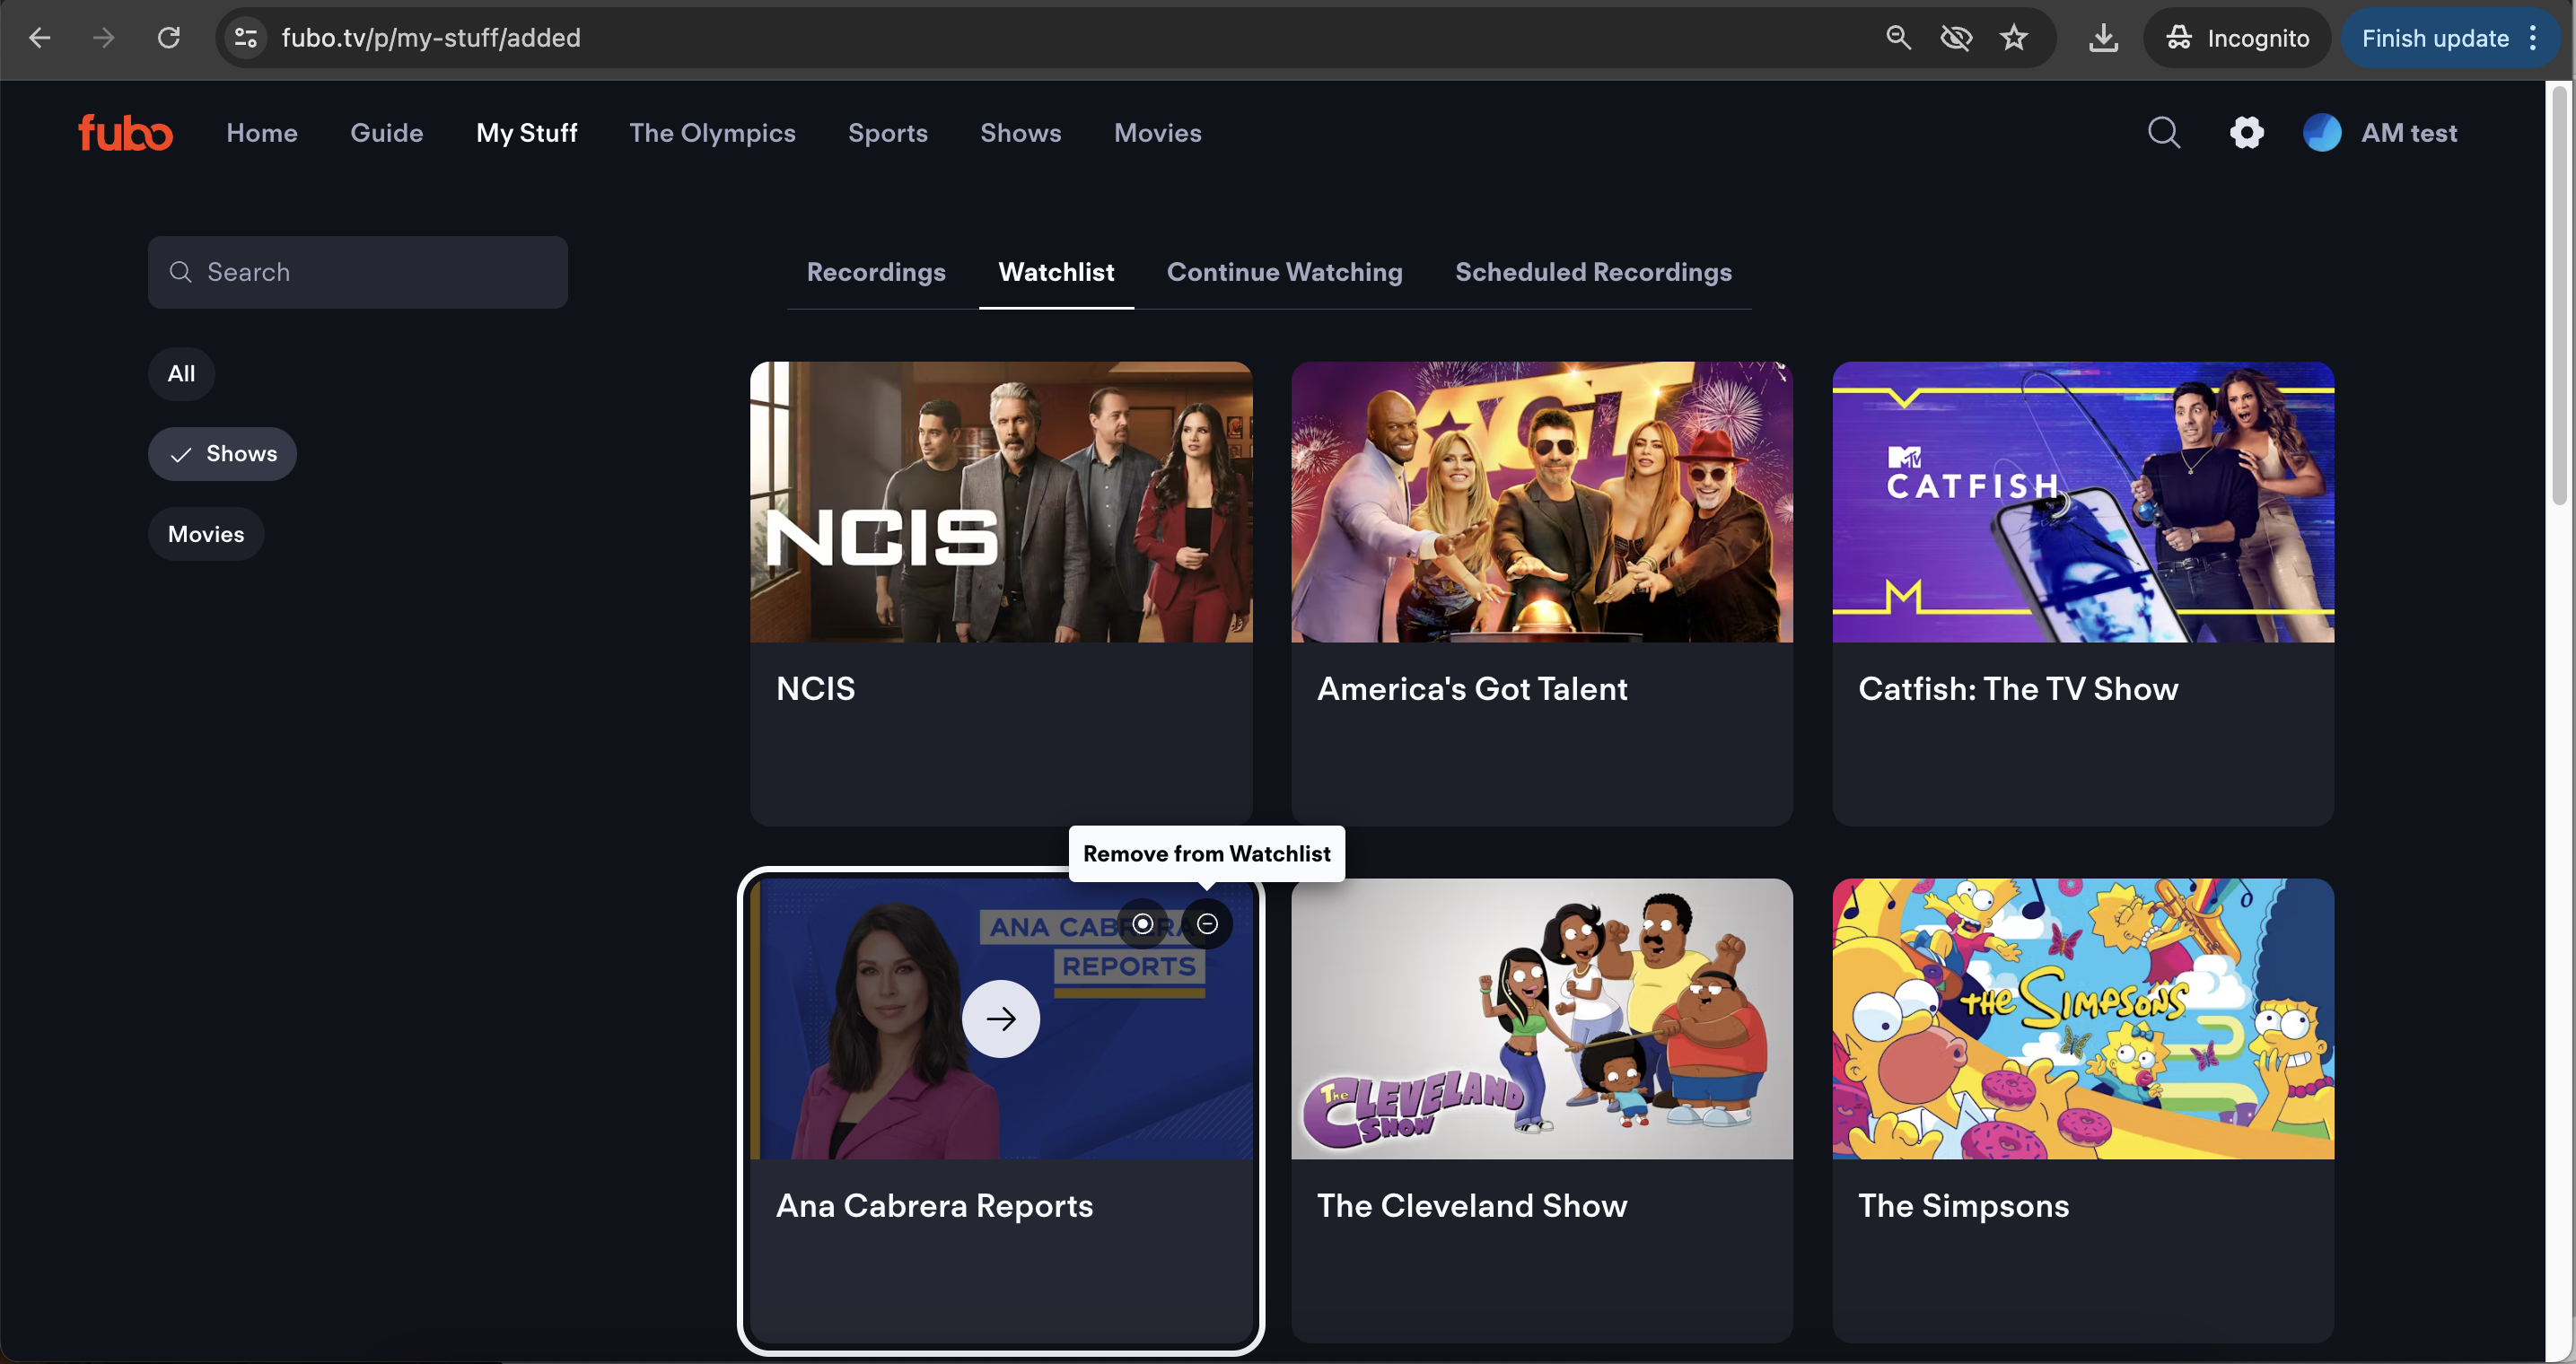The width and height of the screenshot is (2576, 1364).
Task: Open the search icon on navbar
Action: coord(2166,133)
